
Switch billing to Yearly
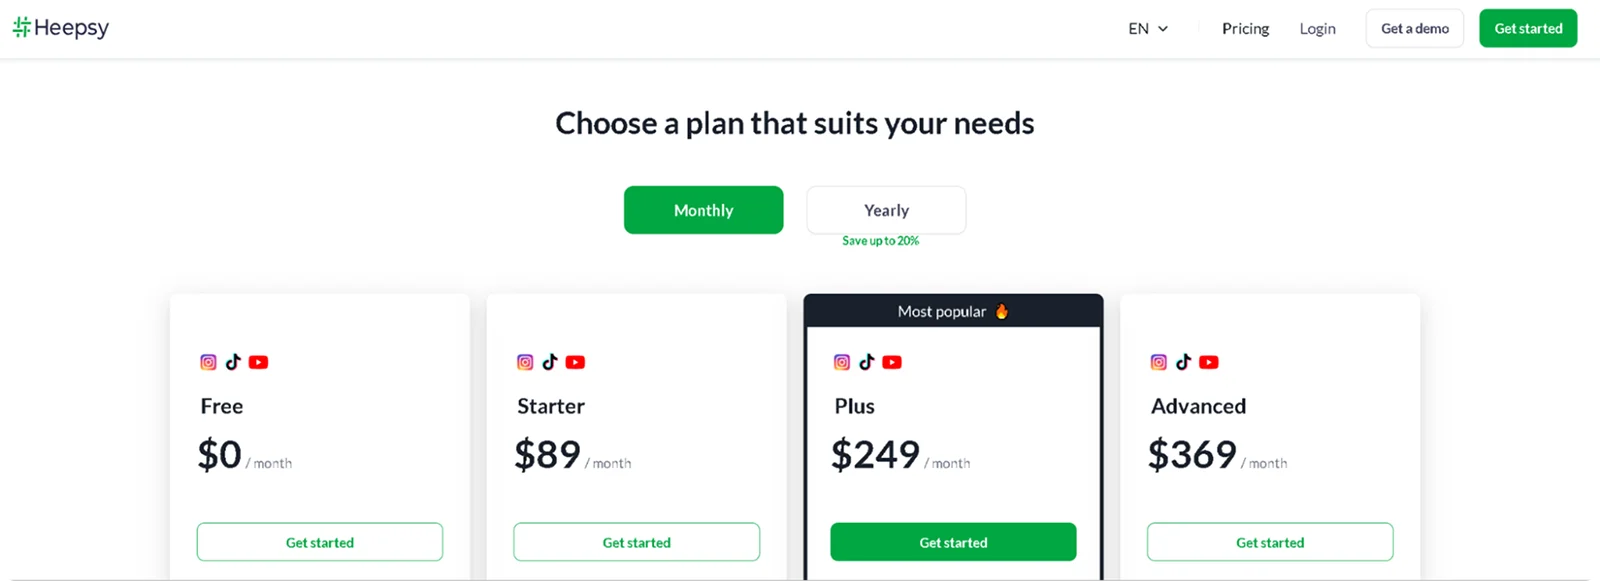(885, 210)
